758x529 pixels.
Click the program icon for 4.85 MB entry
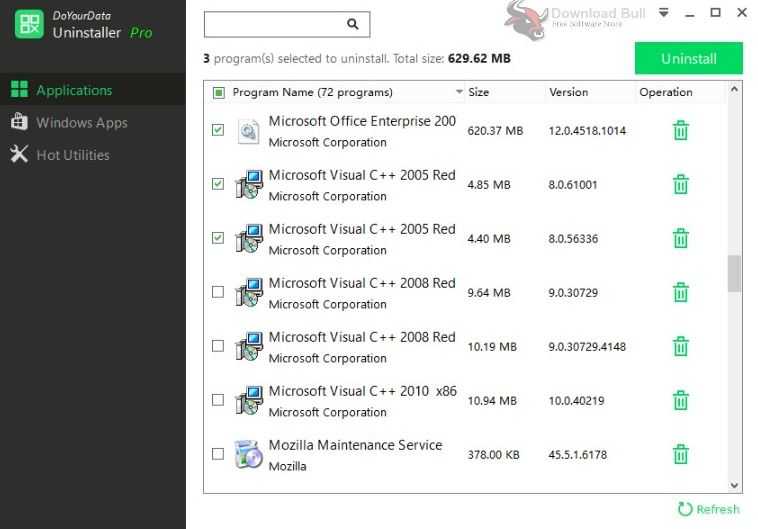[x=249, y=184]
